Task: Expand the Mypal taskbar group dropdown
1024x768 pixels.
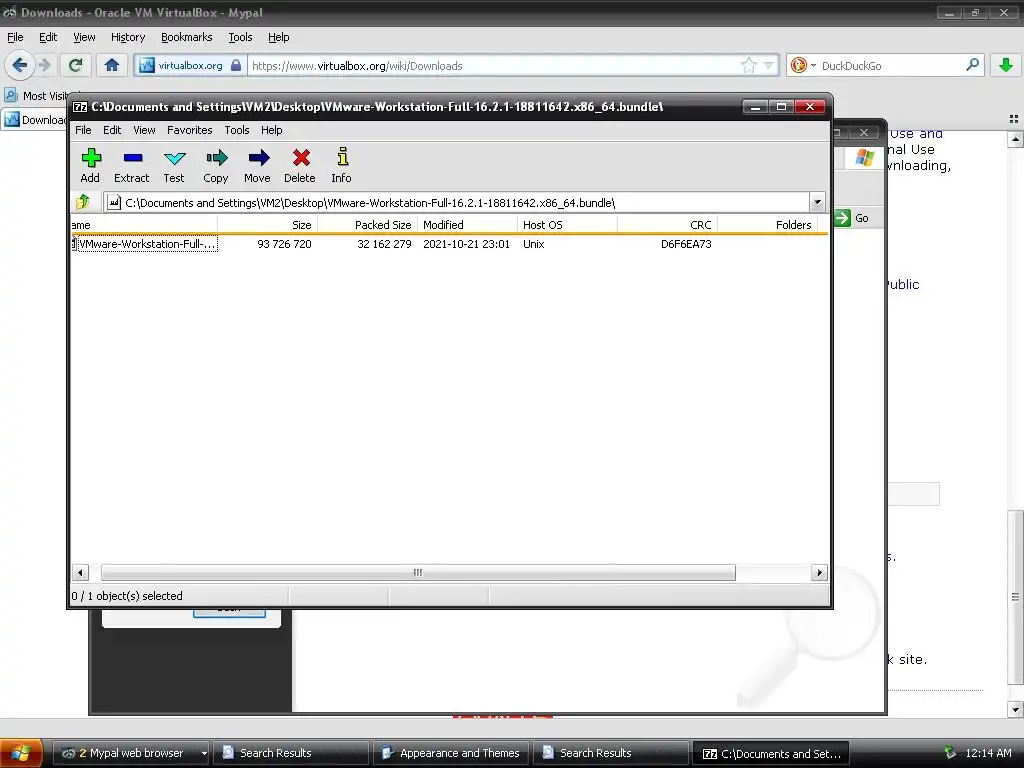Action: coord(204,753)
